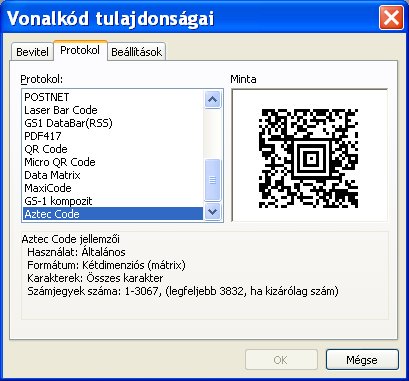
Task: Choose Laser Bar Code protocol
Action: point(113,110)
